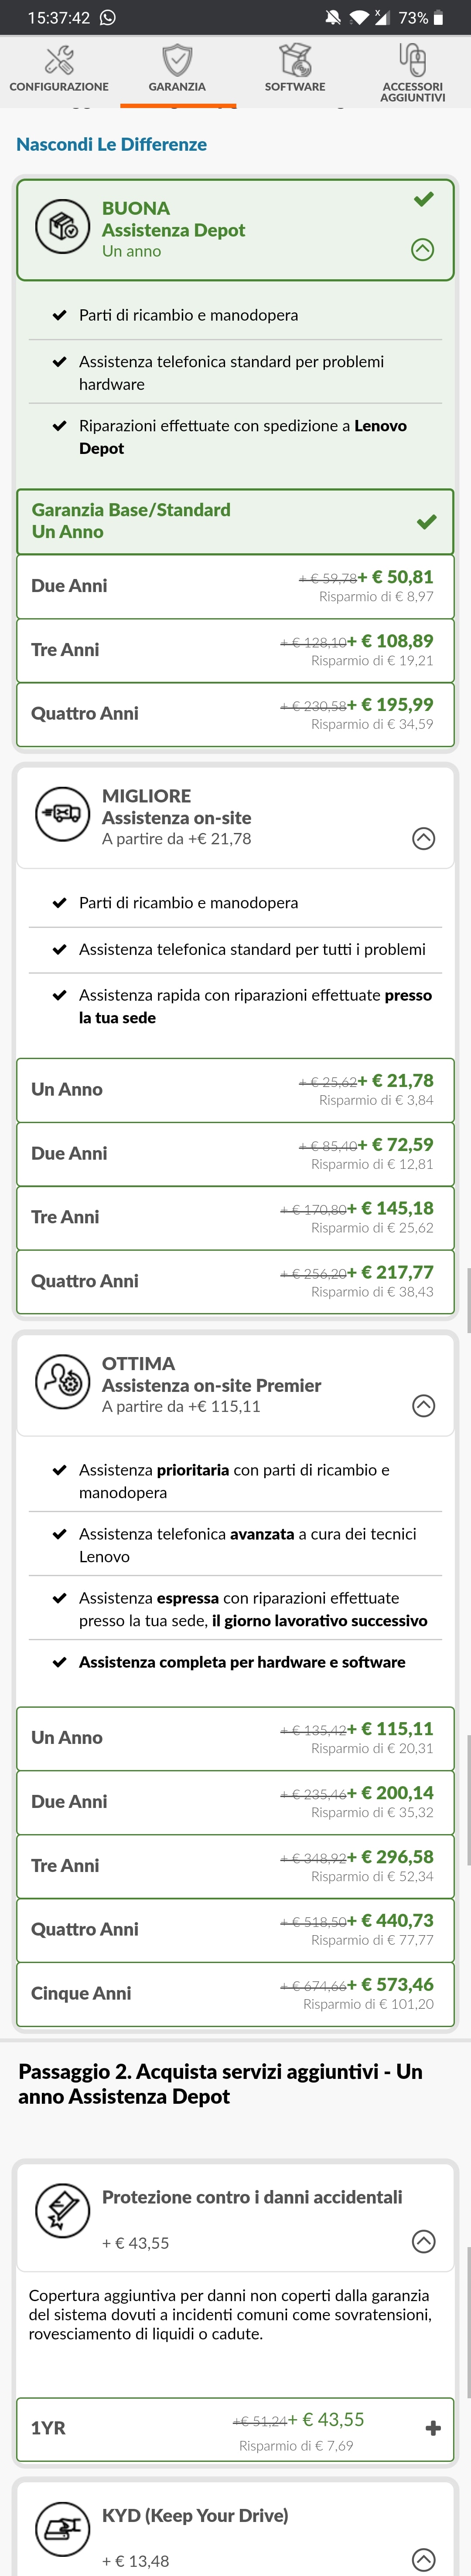Viewport: 471px width, 2576px height.
Task: Choose on-site Tre Anni for €145,18
Action: (235, 1217)
